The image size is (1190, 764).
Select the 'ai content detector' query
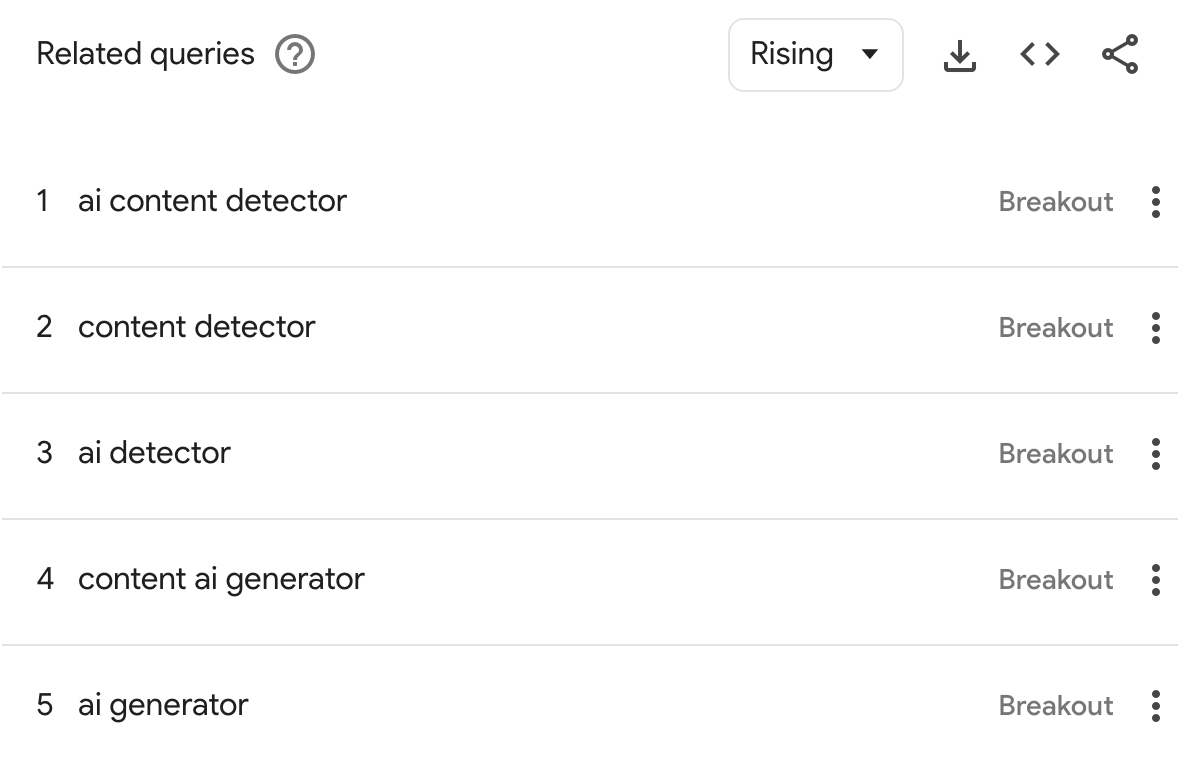[x=213, y=202]
